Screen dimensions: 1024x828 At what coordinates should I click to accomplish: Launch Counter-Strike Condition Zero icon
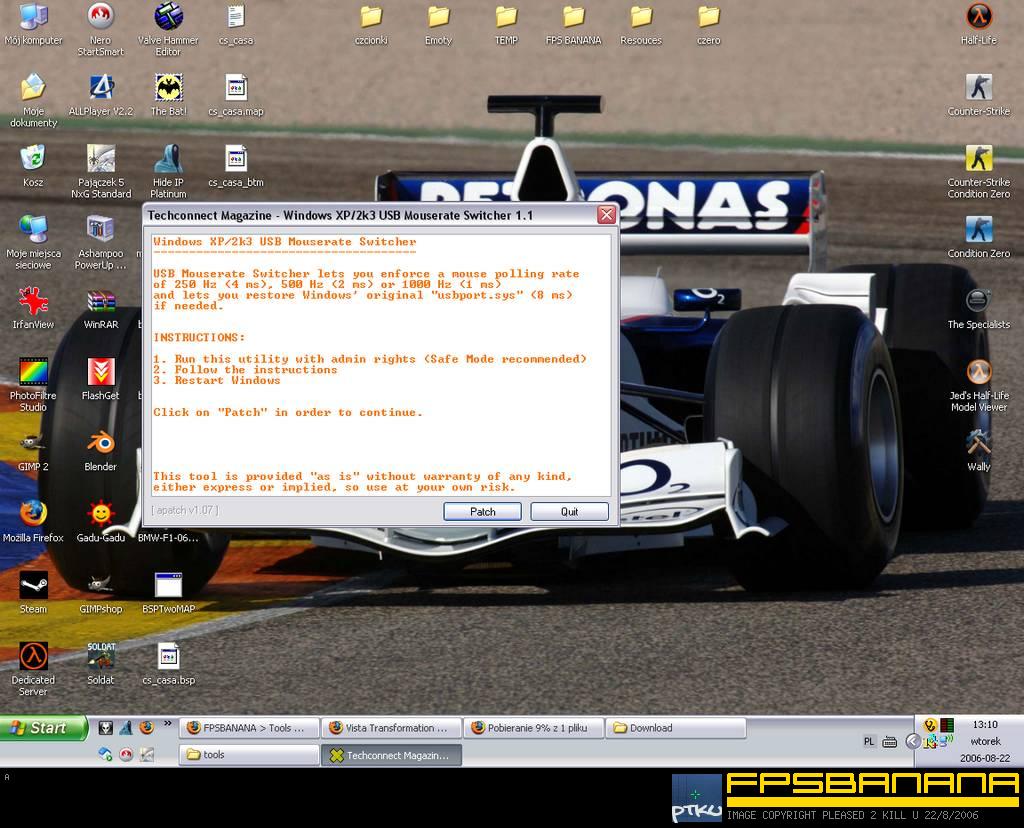pos(979,172)
